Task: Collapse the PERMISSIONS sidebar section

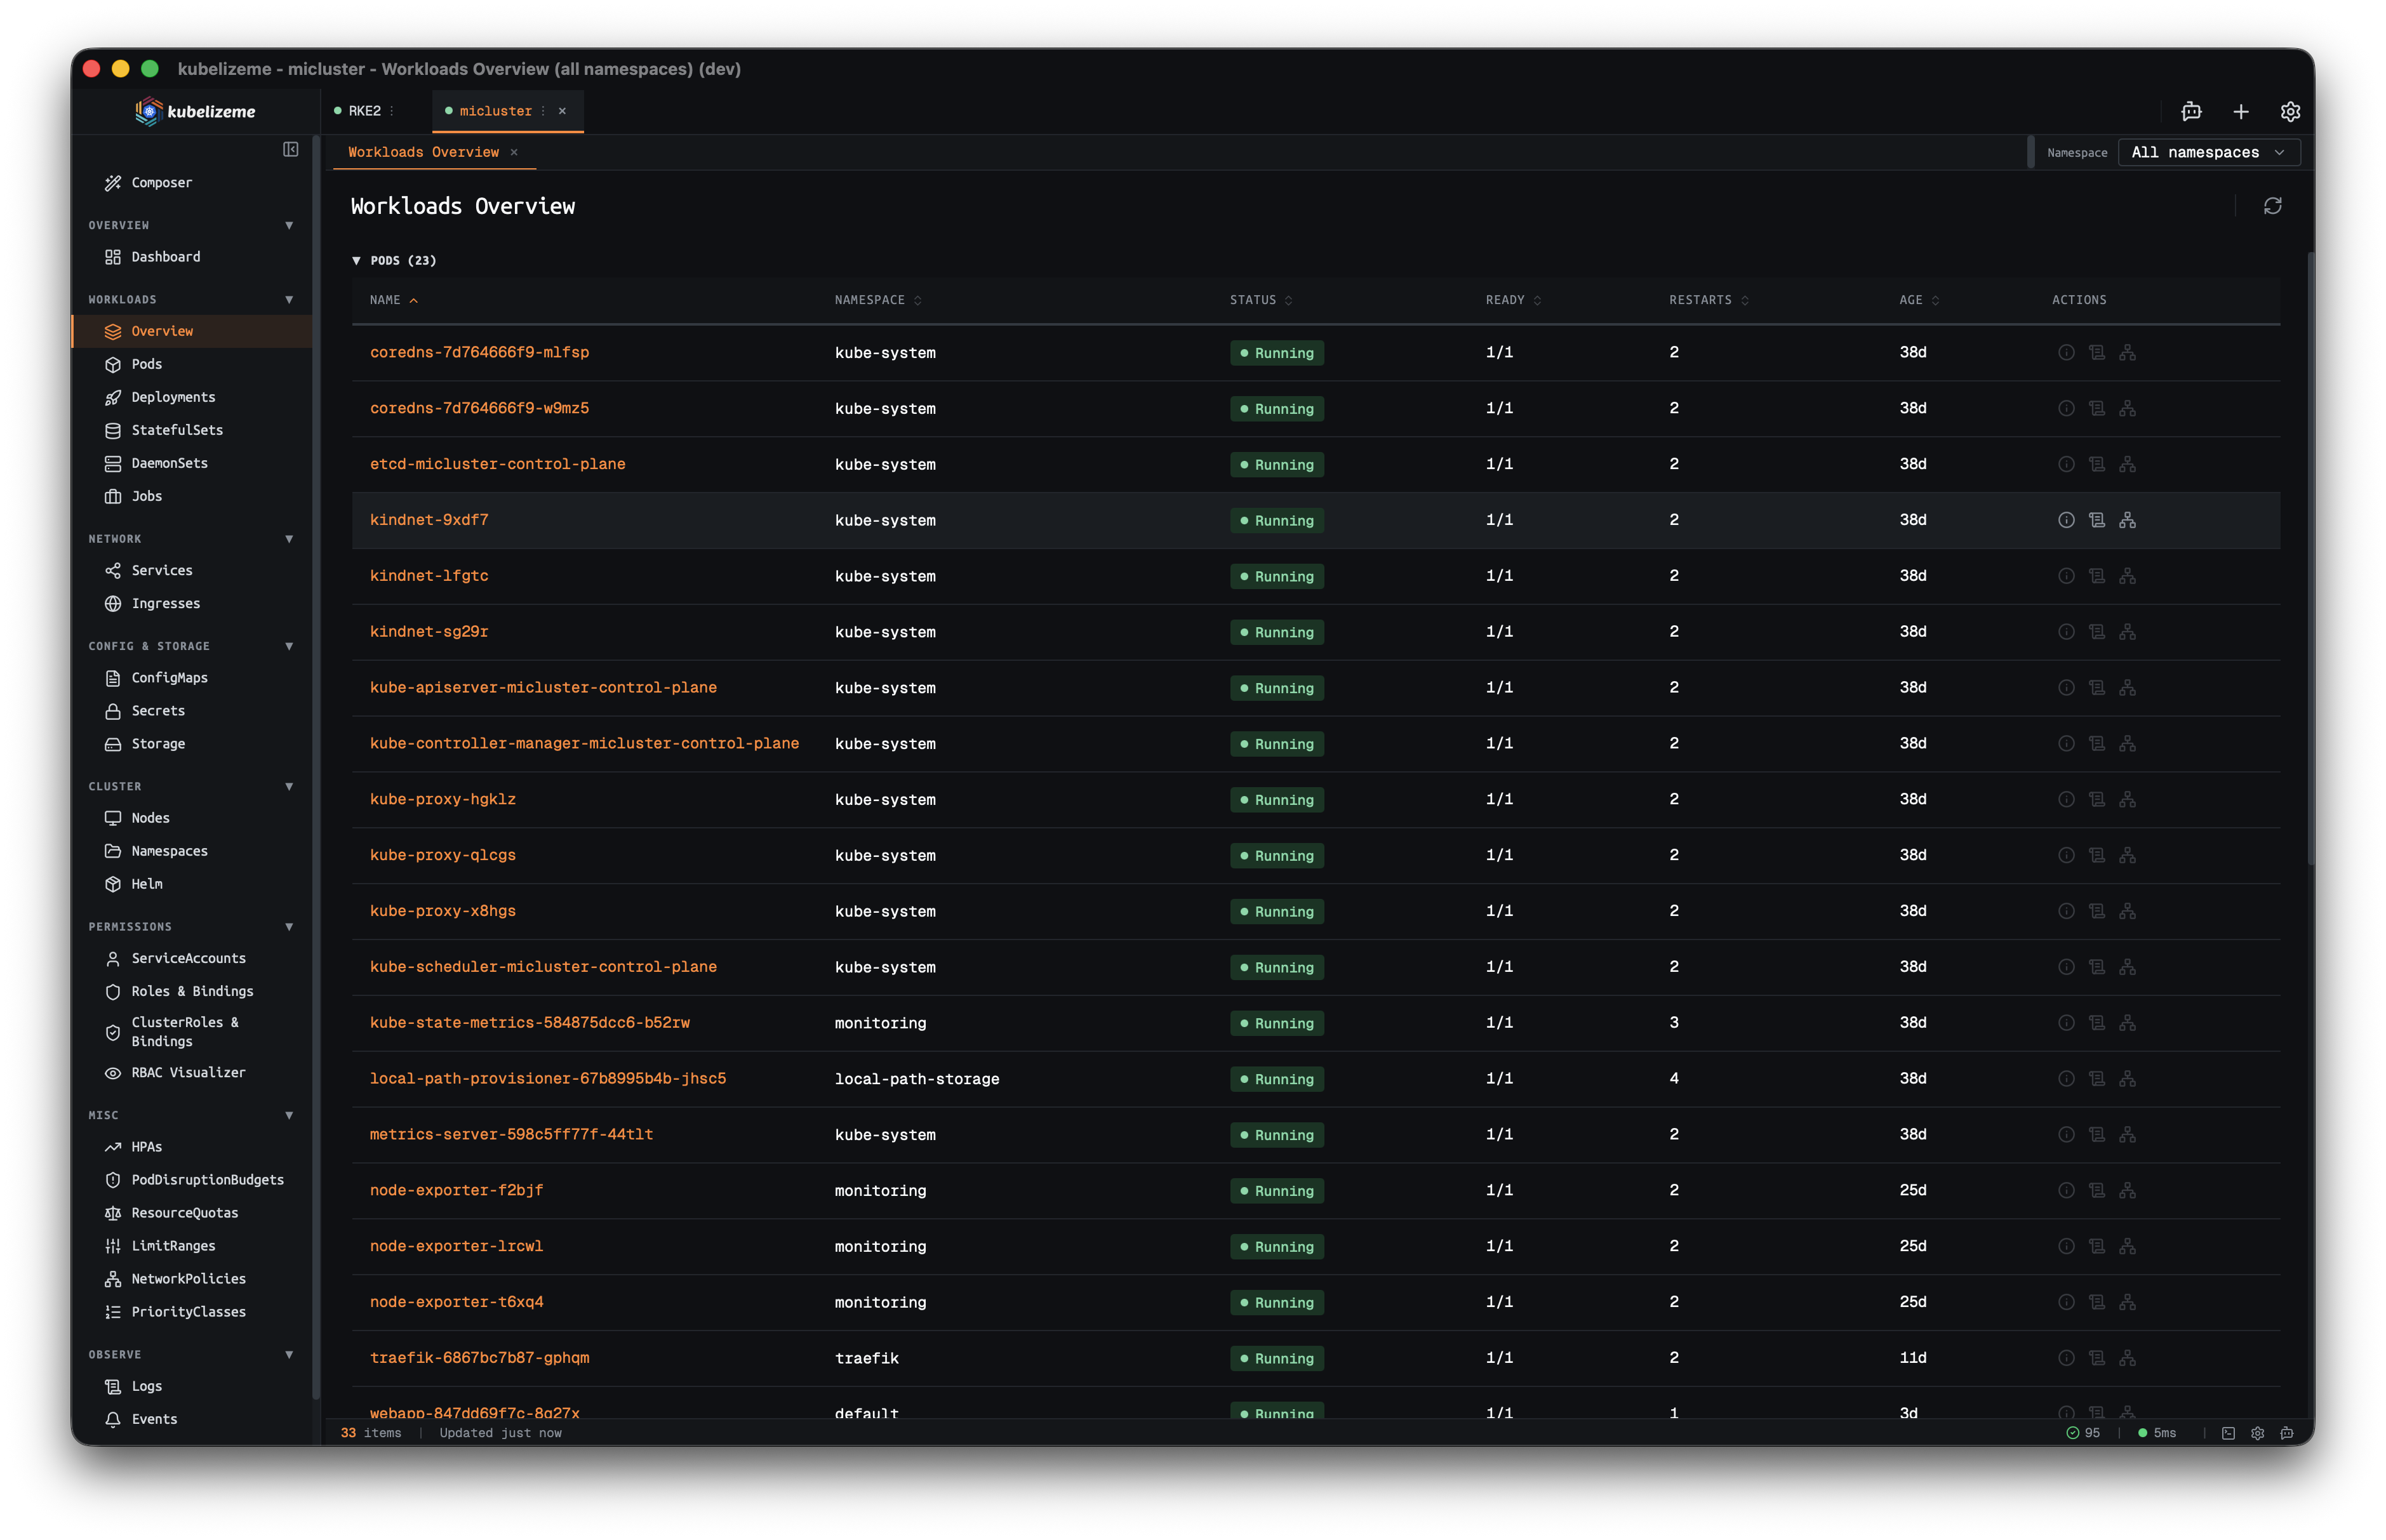Action: (x=290, y=927)
